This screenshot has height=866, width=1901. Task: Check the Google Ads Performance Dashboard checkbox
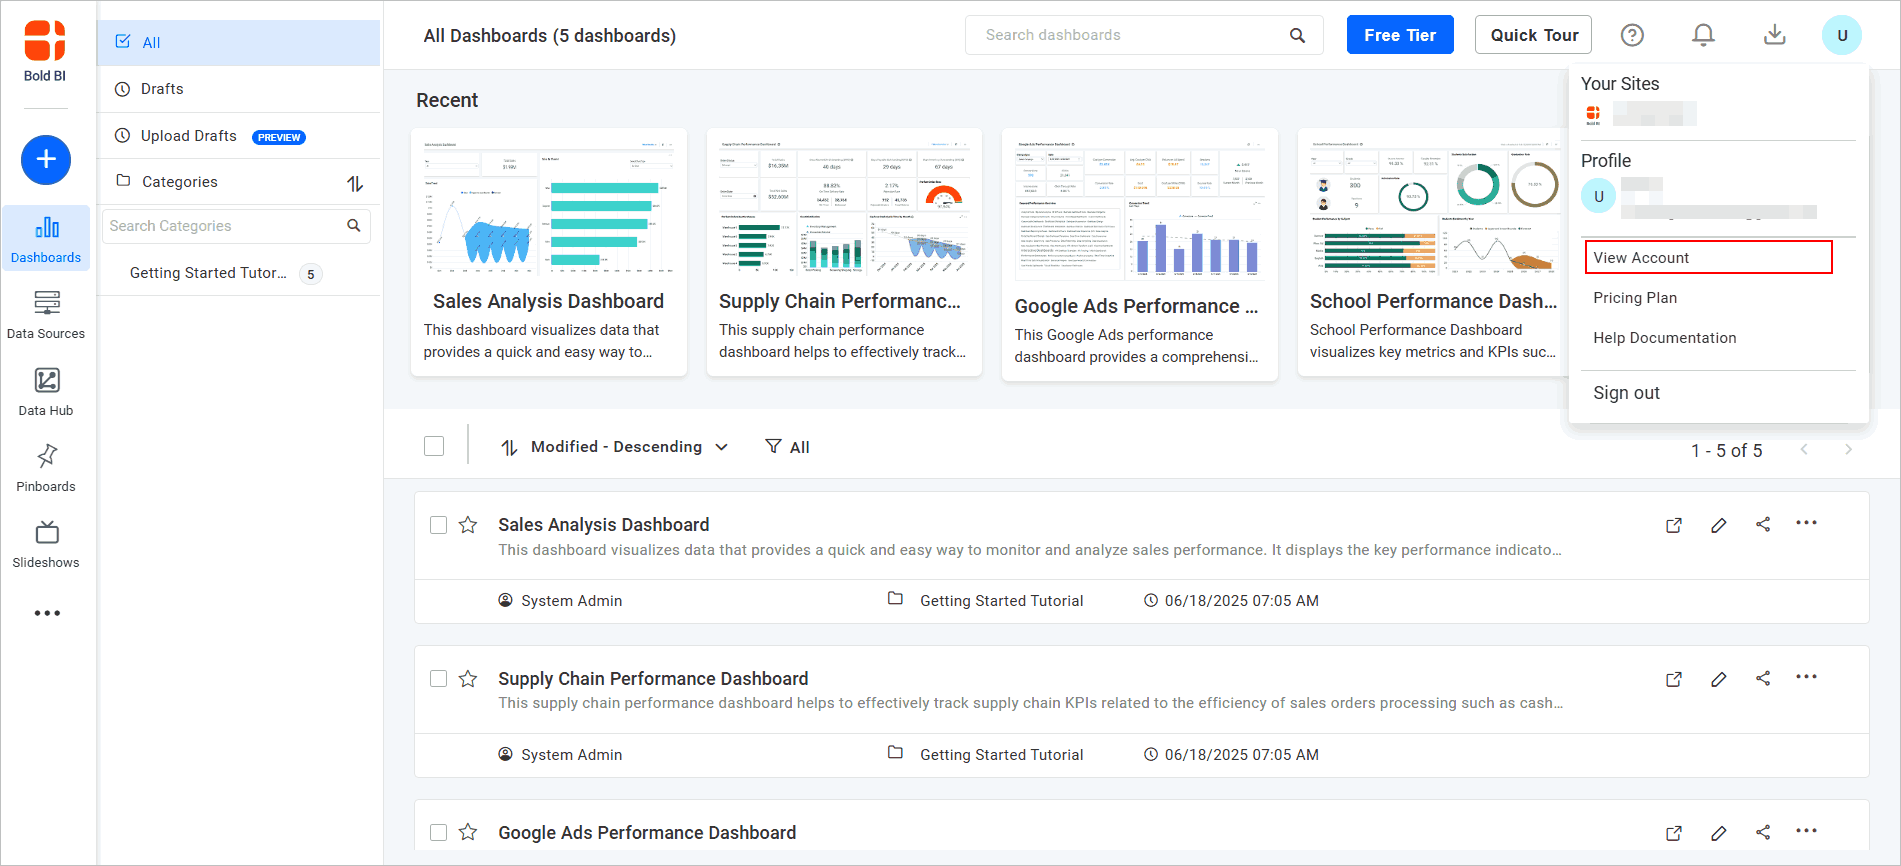click(438, 832)
